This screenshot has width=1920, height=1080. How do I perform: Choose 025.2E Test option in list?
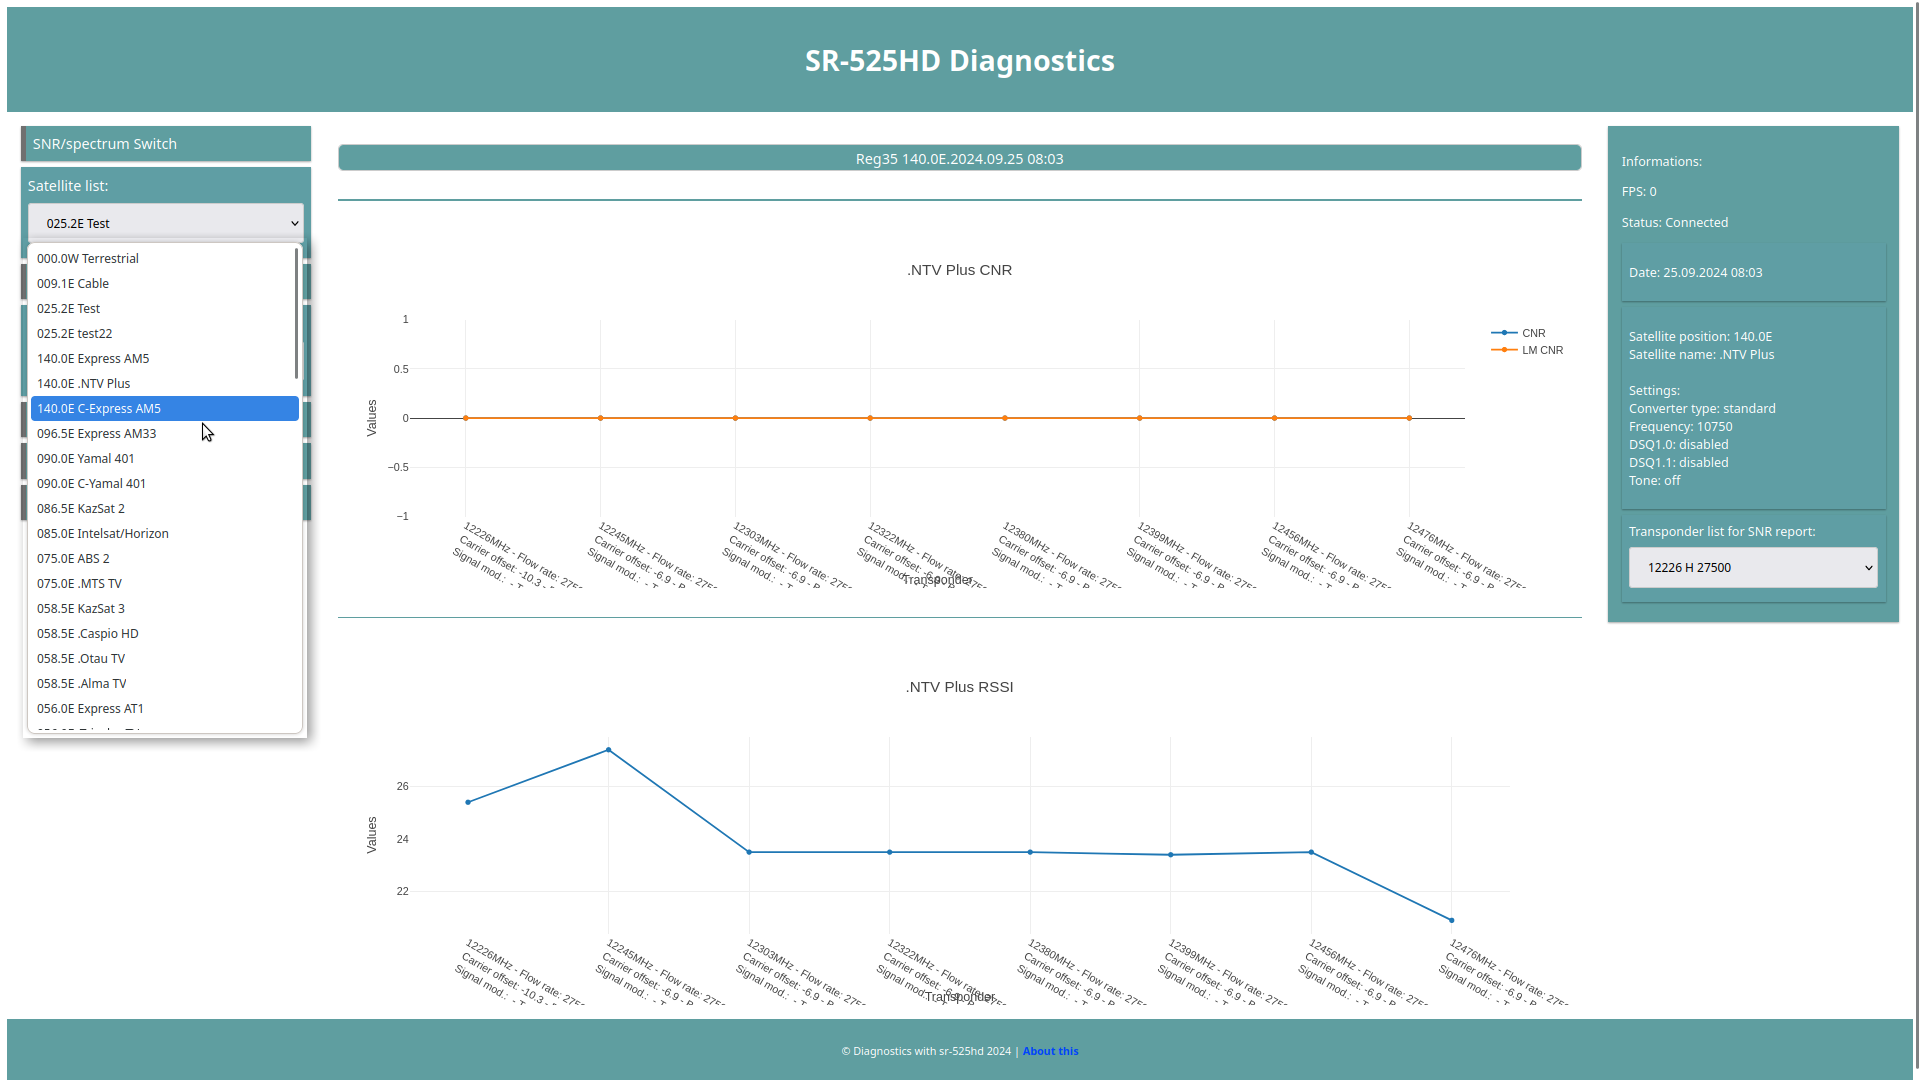[165, 308]
